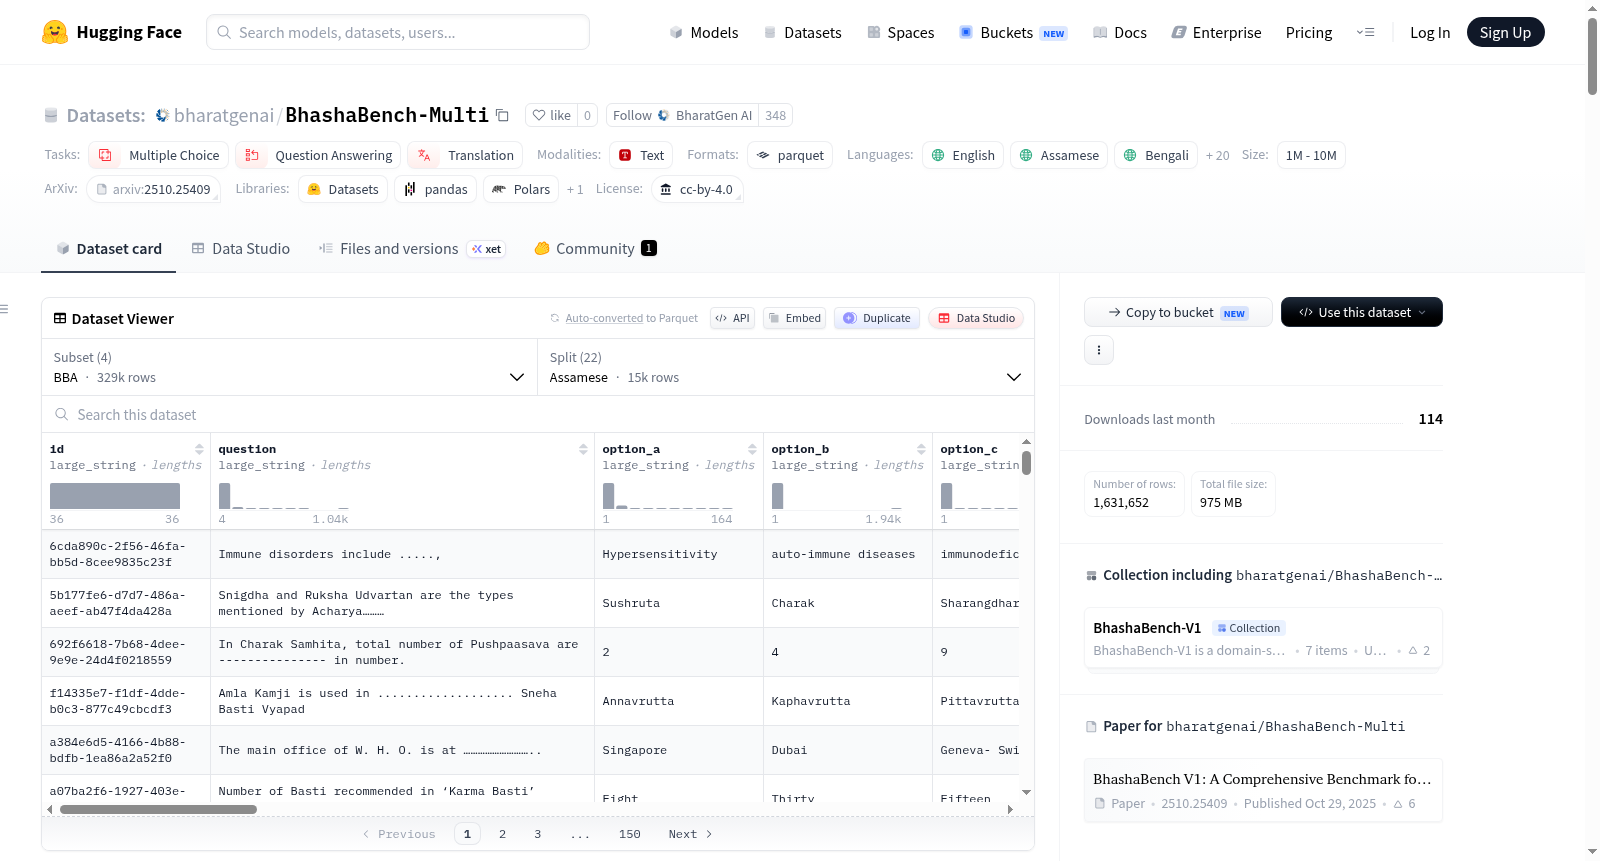Select the Text modality tag
The image size is (1600, 861).
[640, 155]
